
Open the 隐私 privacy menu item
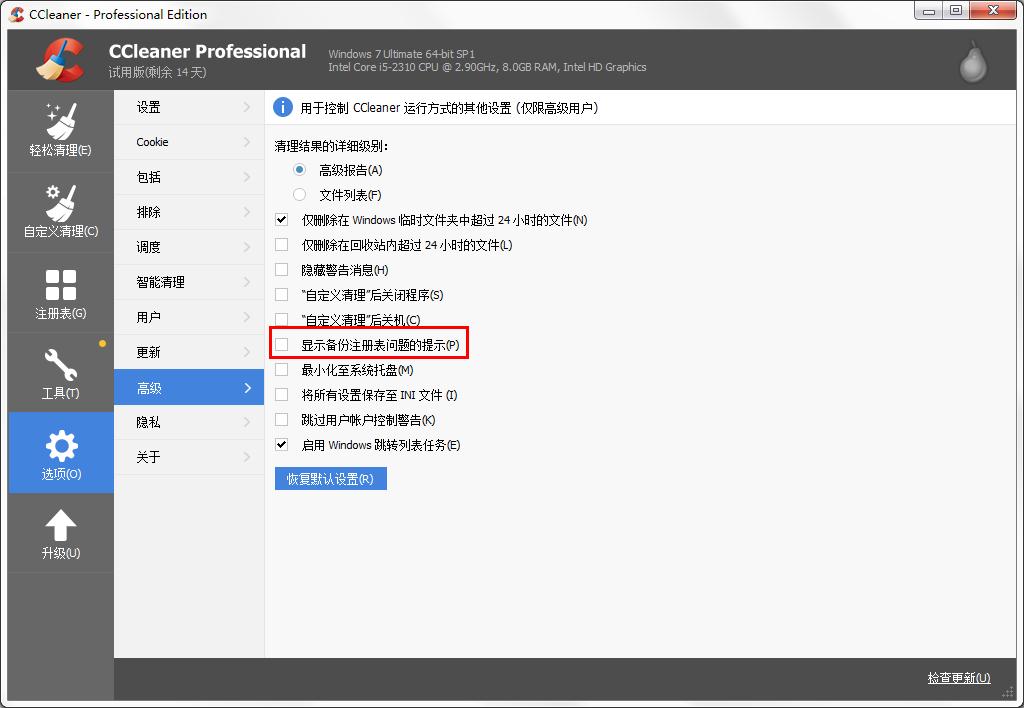pyautogui.click(x=188, y=422)
